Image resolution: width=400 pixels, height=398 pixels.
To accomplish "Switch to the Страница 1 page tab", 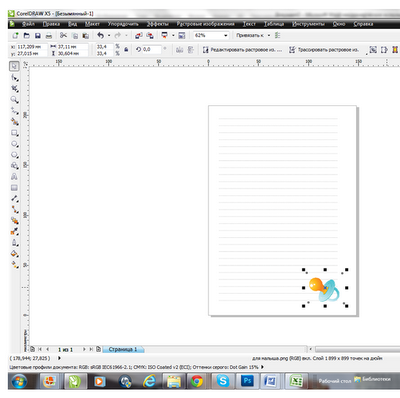I will pos(123,349).
